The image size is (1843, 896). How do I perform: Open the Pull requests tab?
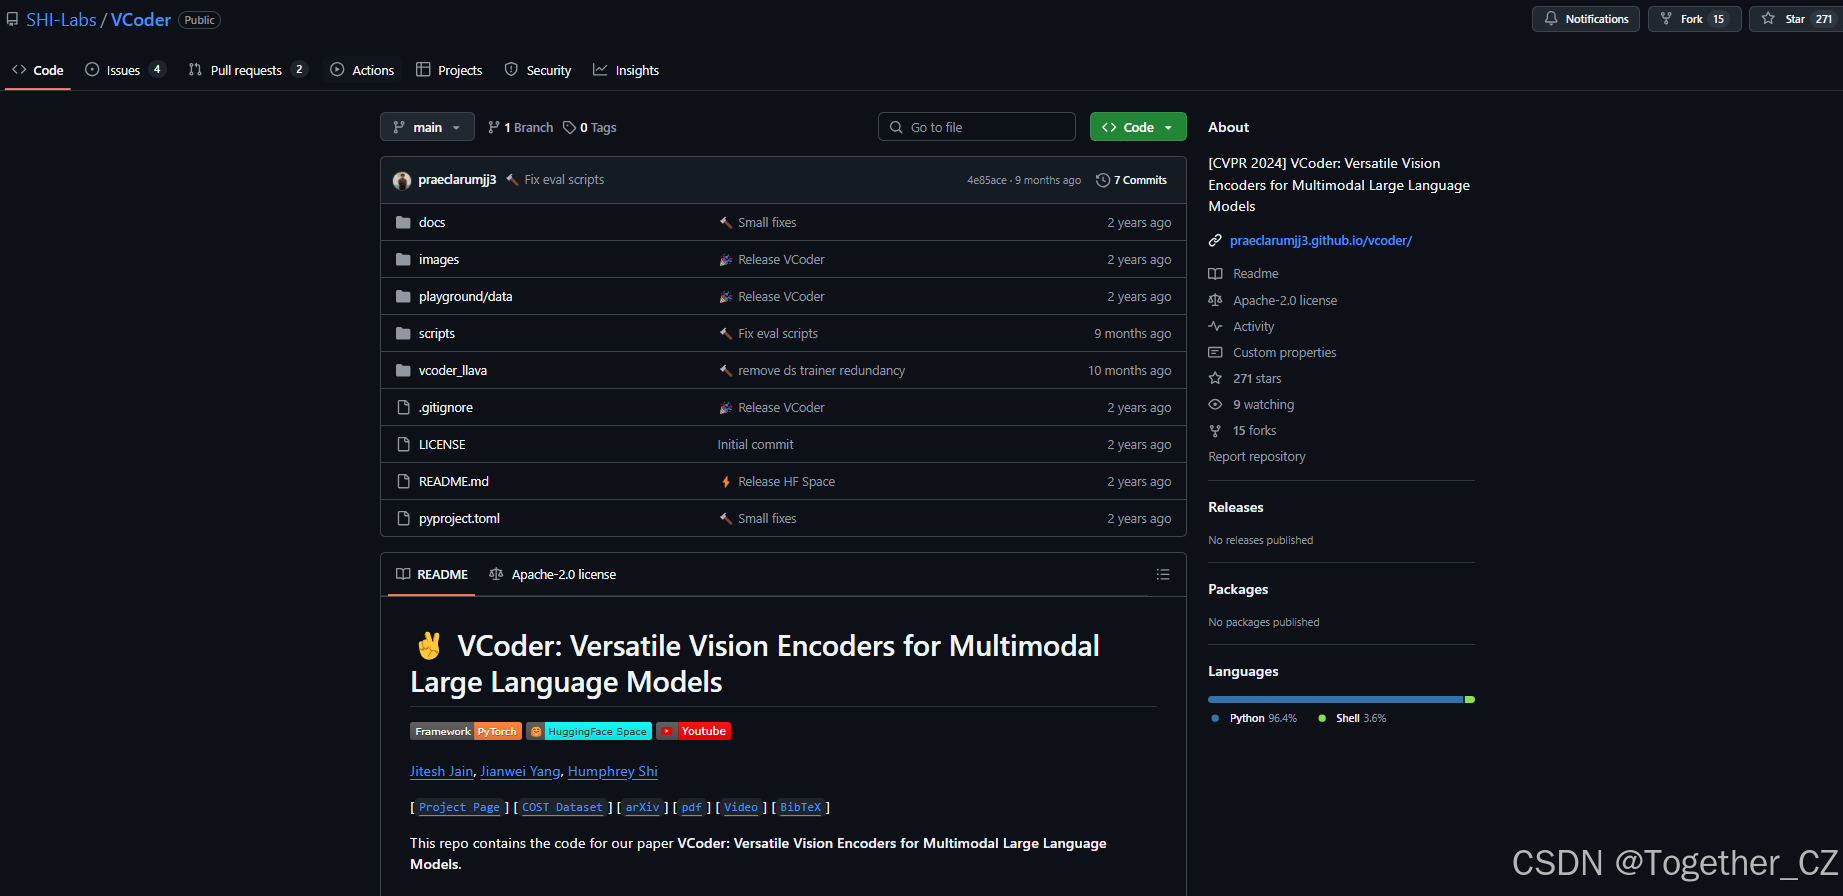(x=247, y=70)
